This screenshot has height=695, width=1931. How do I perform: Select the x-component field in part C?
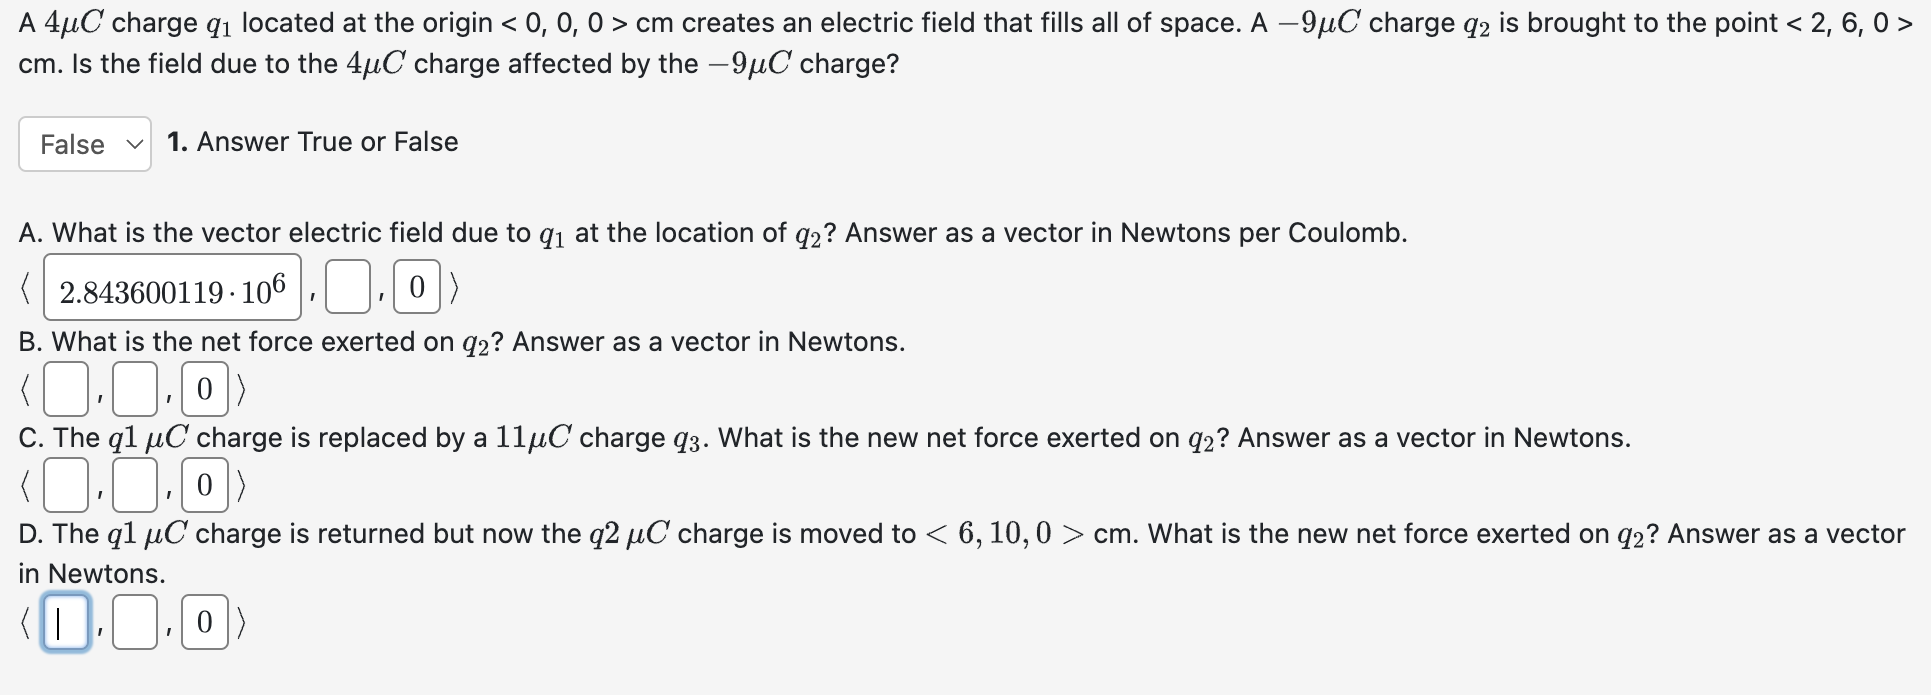click(64, 485)
